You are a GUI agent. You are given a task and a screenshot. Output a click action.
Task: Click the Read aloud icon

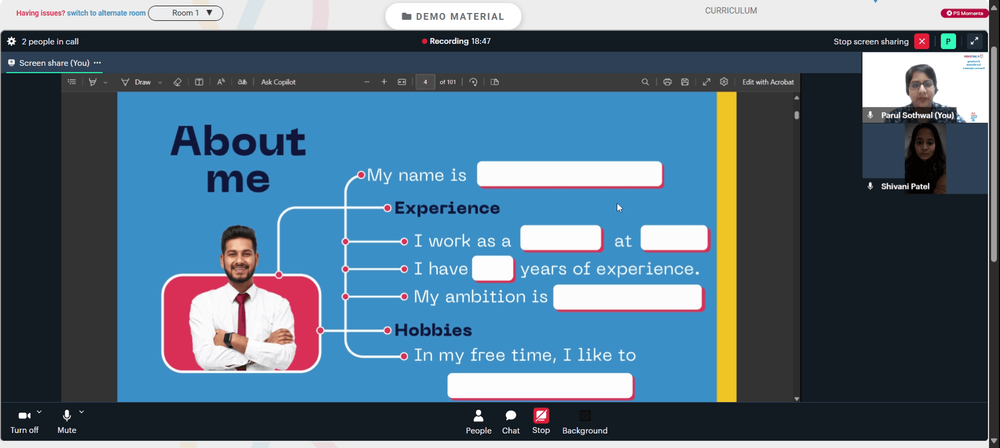click(x=221, y=82)
